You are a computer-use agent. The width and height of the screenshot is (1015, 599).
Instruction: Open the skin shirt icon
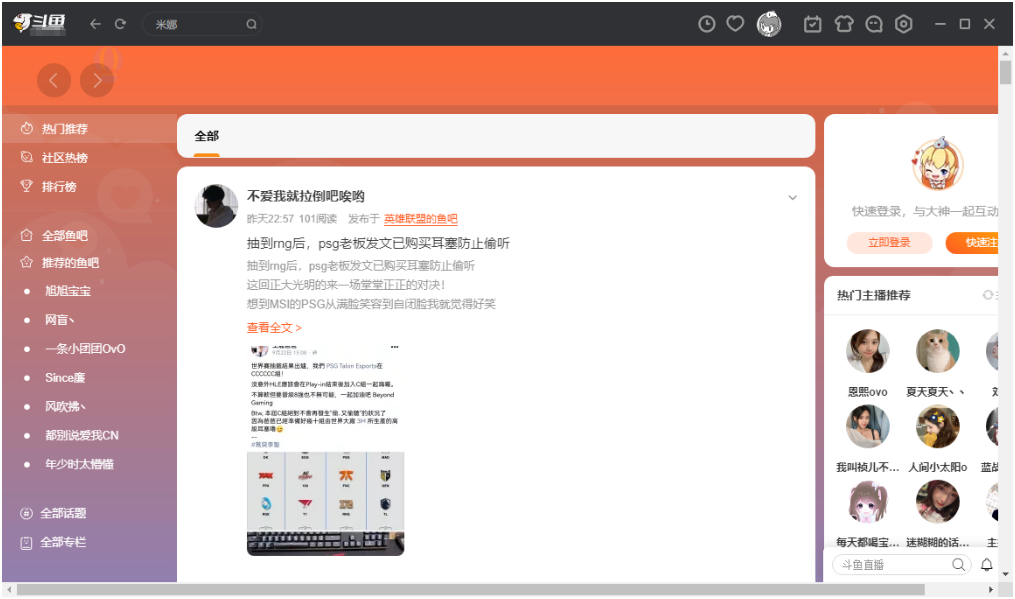[843, 24]
